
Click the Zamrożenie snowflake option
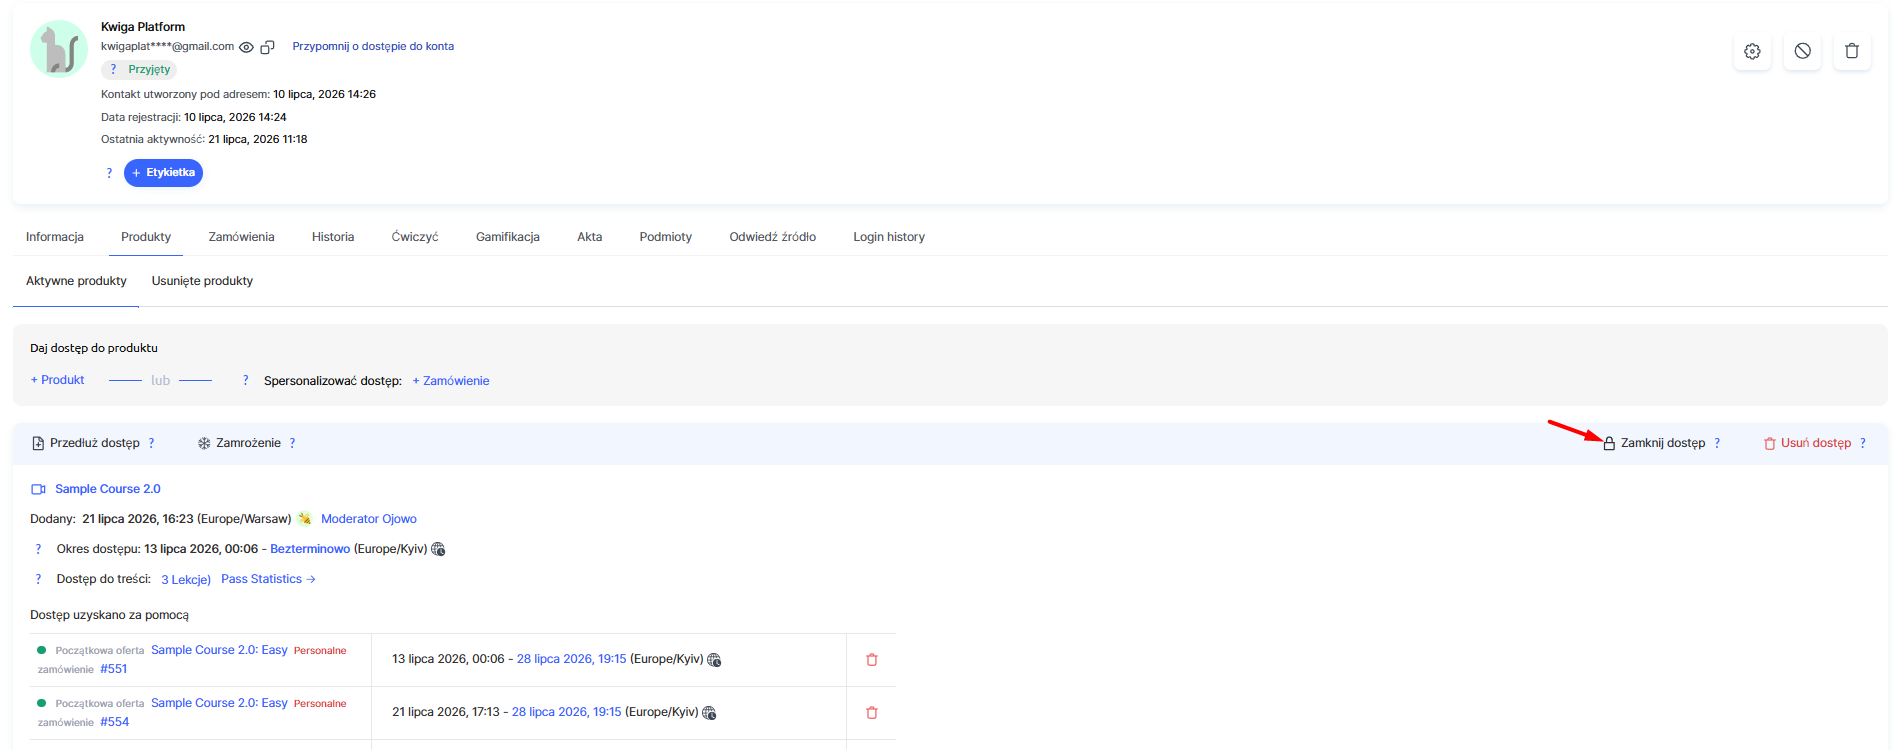pos(240,443)
